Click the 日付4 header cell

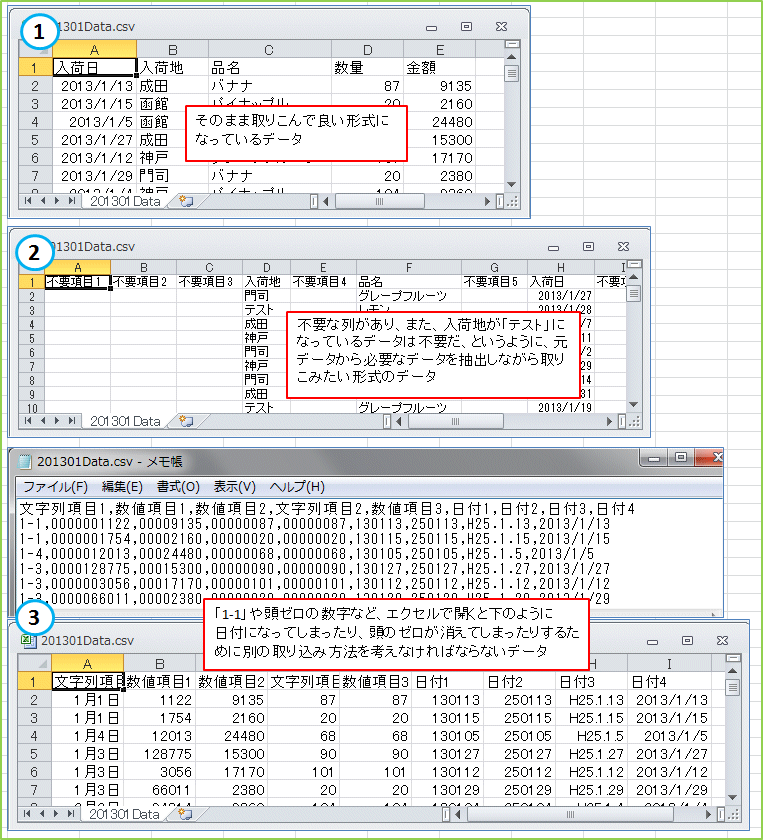(669, 681)
